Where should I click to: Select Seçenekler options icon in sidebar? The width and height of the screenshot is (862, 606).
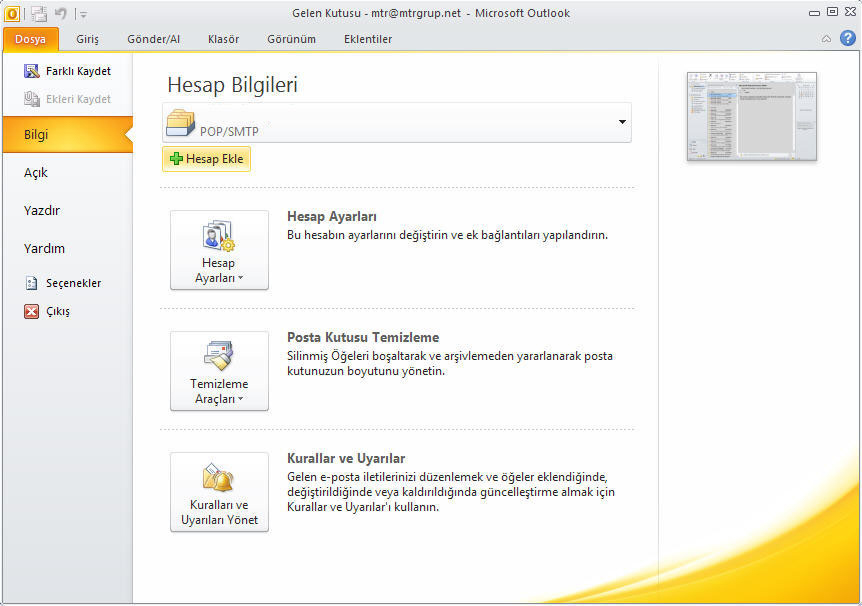pyautogui.click(x=31, y=283)
